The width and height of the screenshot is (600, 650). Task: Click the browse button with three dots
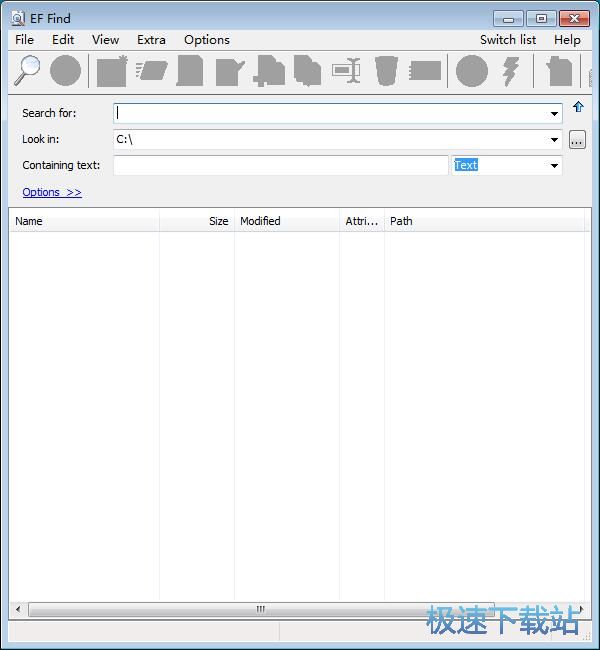coord(577,140)
